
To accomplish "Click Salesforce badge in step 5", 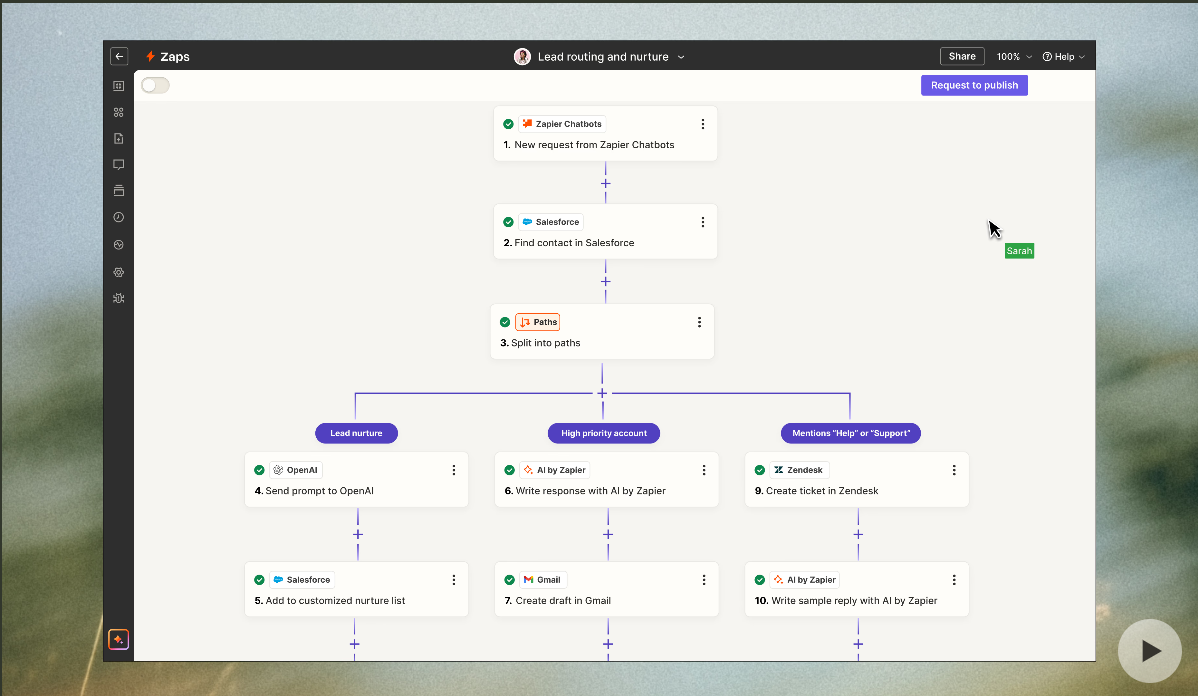I will coord(303,580).
